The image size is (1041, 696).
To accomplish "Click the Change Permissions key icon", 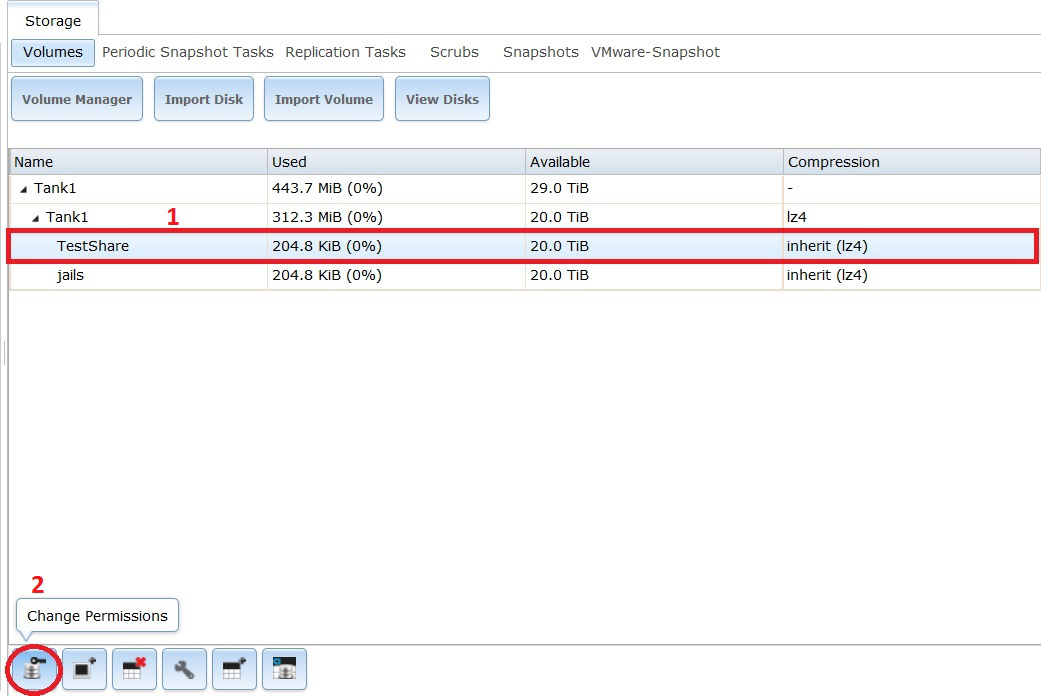I will [35, 670].
